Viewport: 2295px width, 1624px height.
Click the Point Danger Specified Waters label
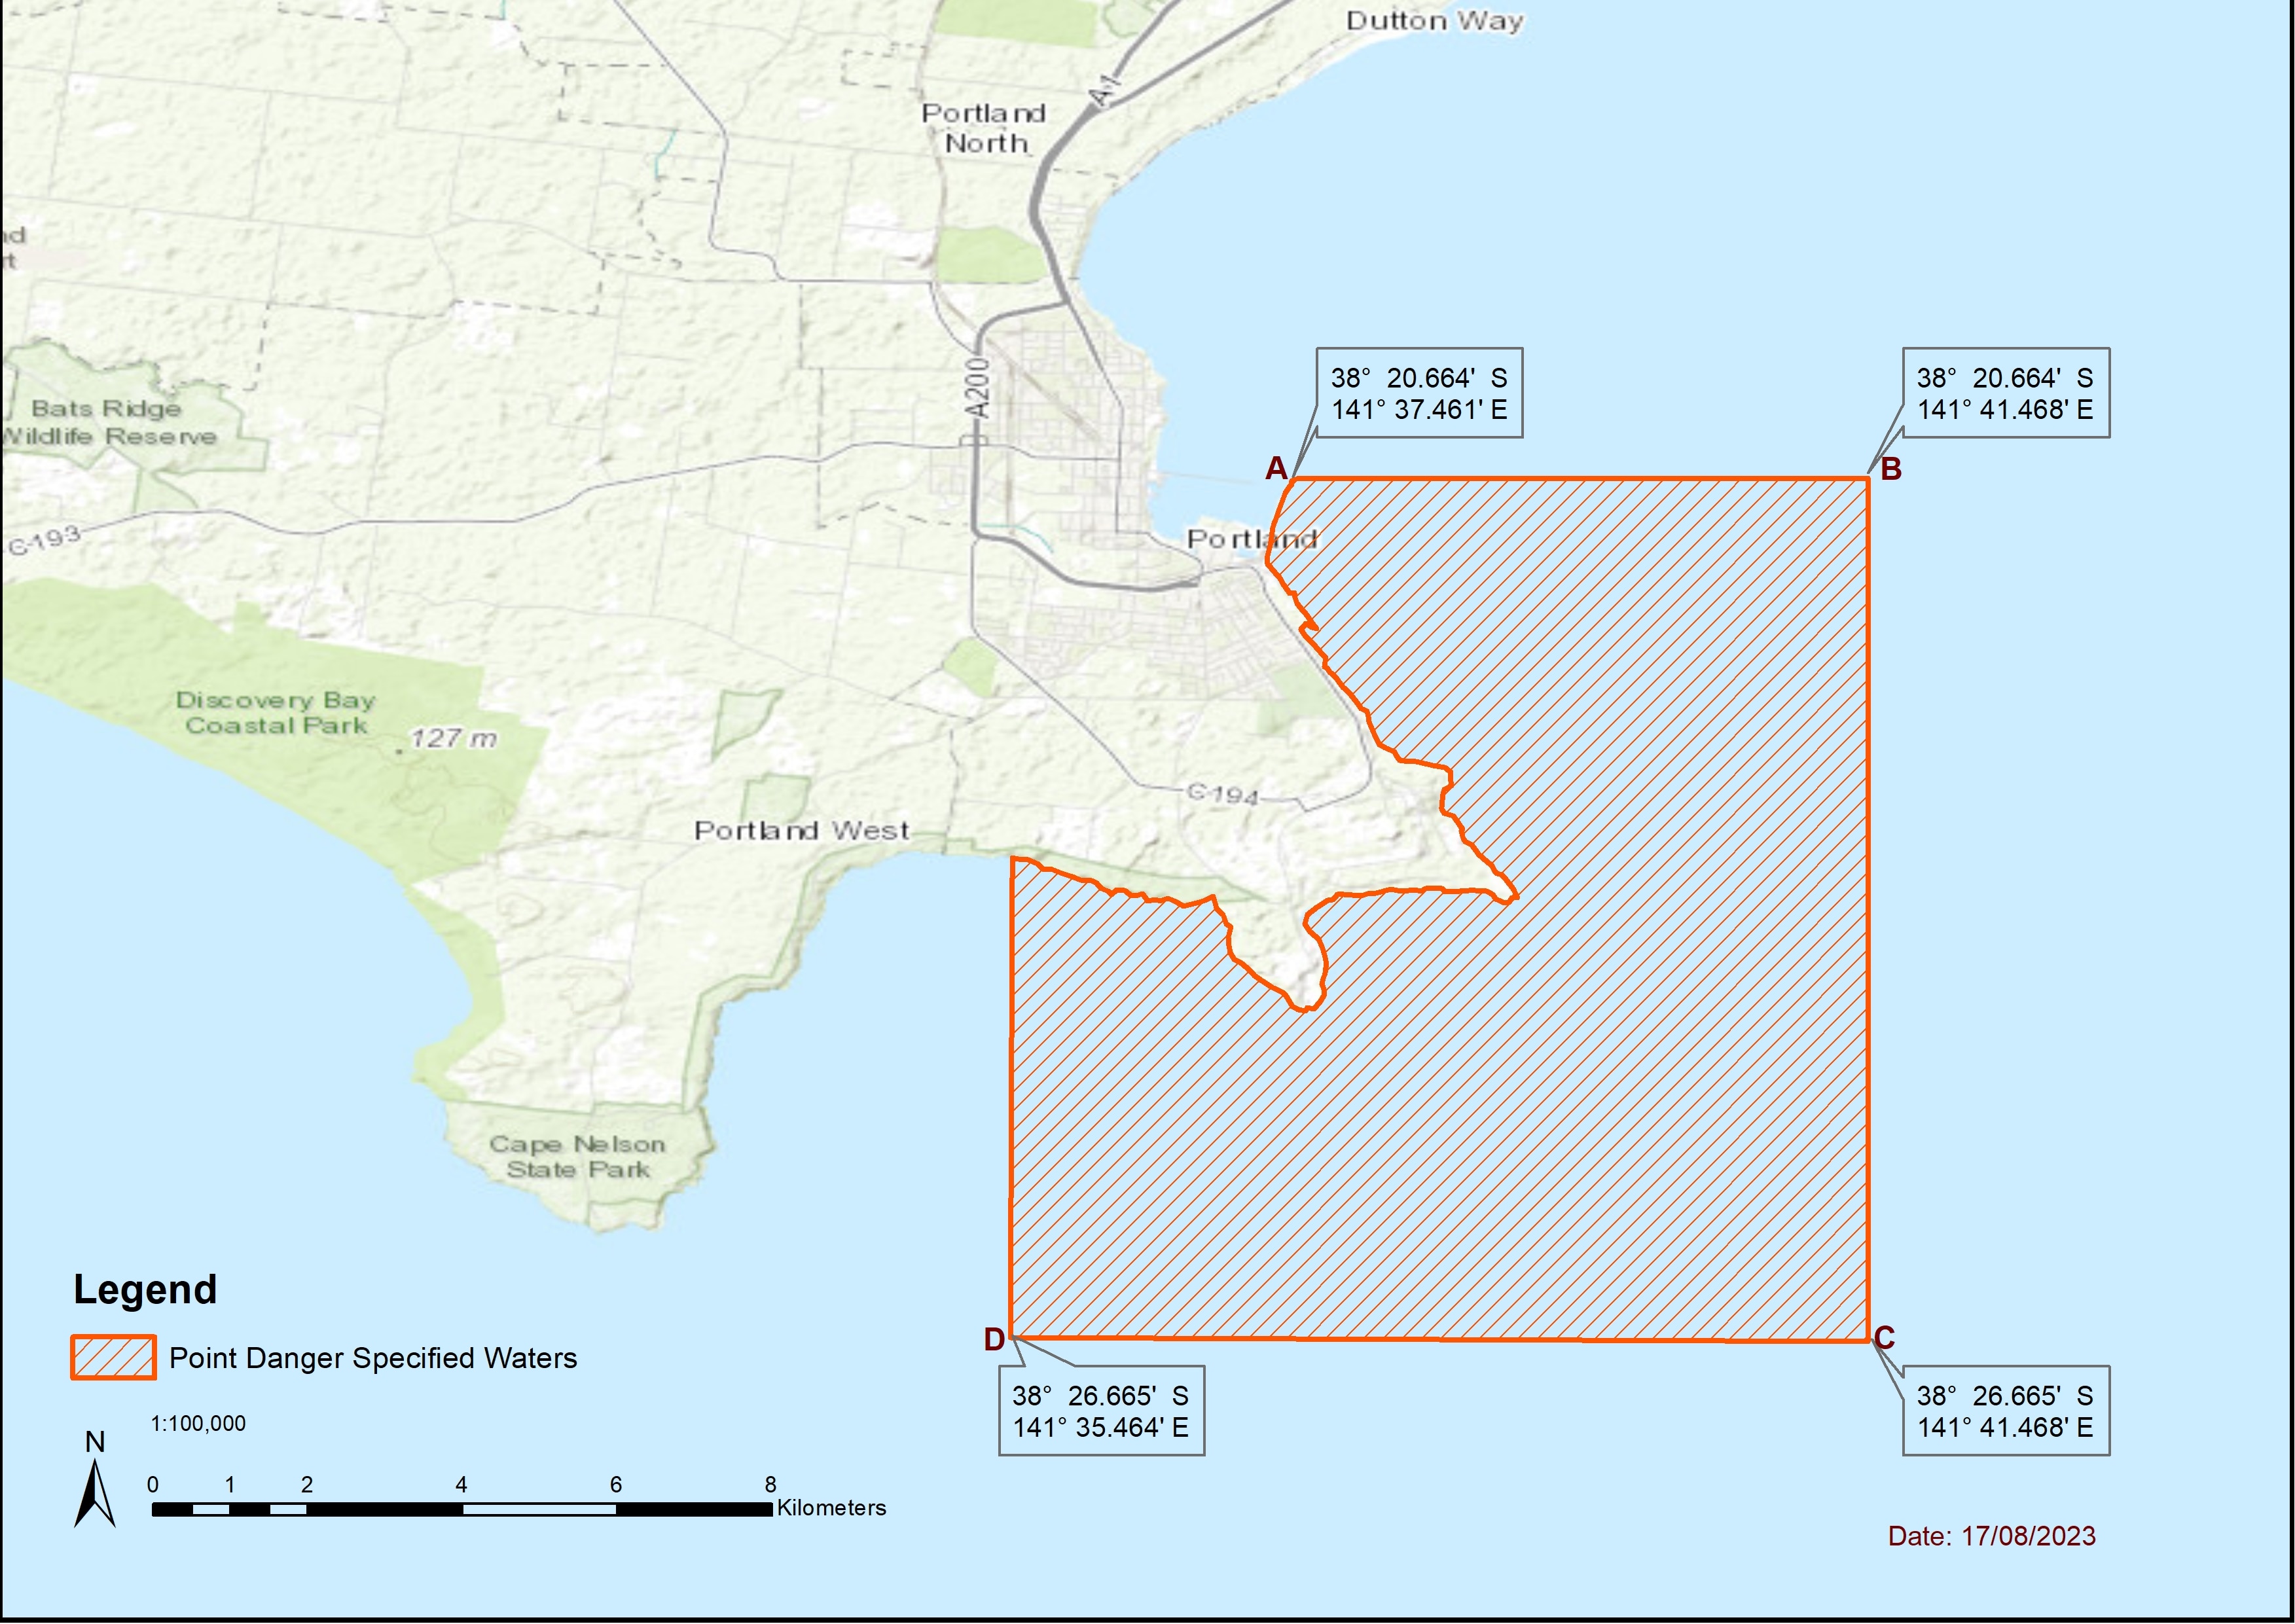coord(373,1358)
